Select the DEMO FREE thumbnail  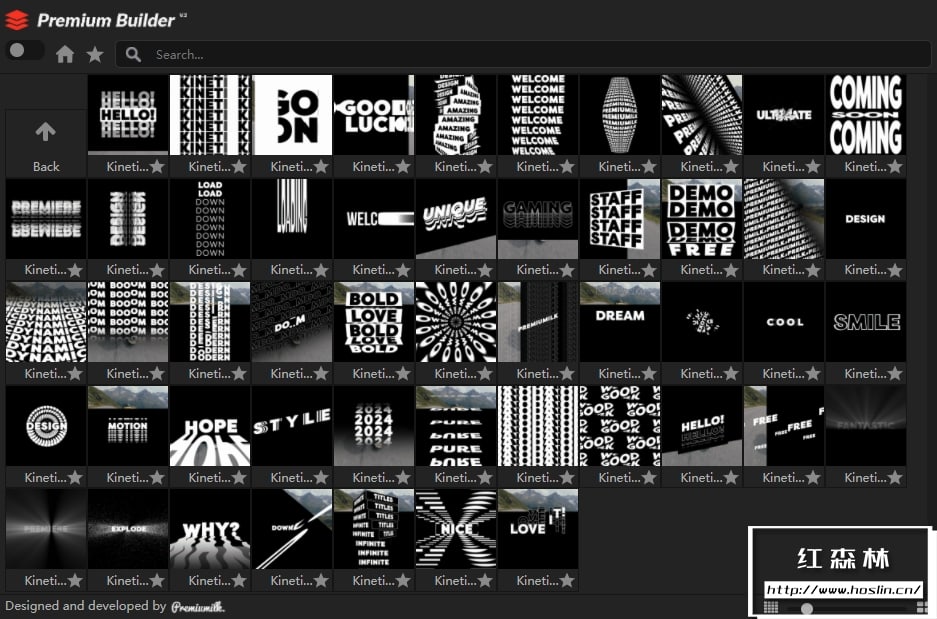coord(702,219)
